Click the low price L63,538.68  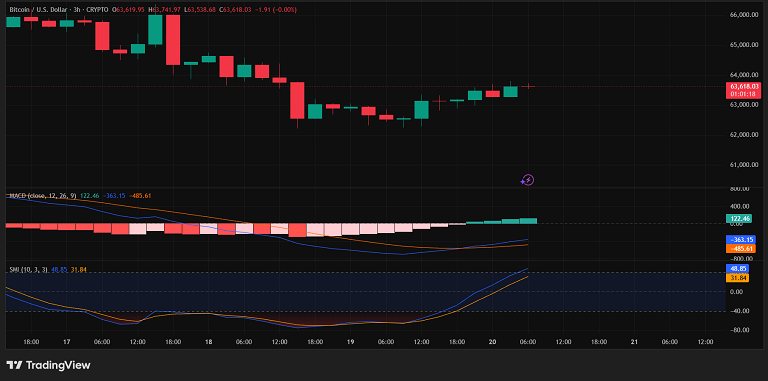(200, 9)
